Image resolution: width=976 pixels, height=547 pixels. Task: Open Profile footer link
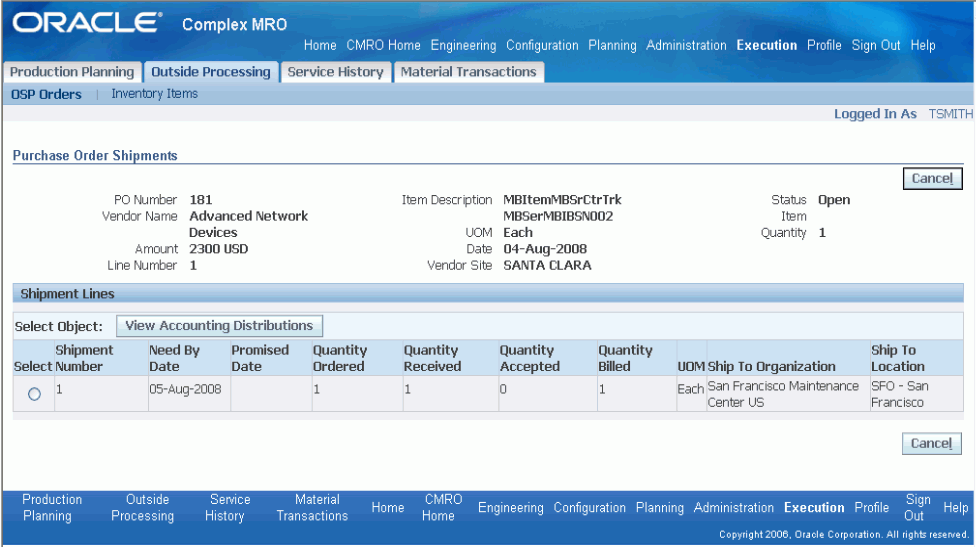coord(871,508)
